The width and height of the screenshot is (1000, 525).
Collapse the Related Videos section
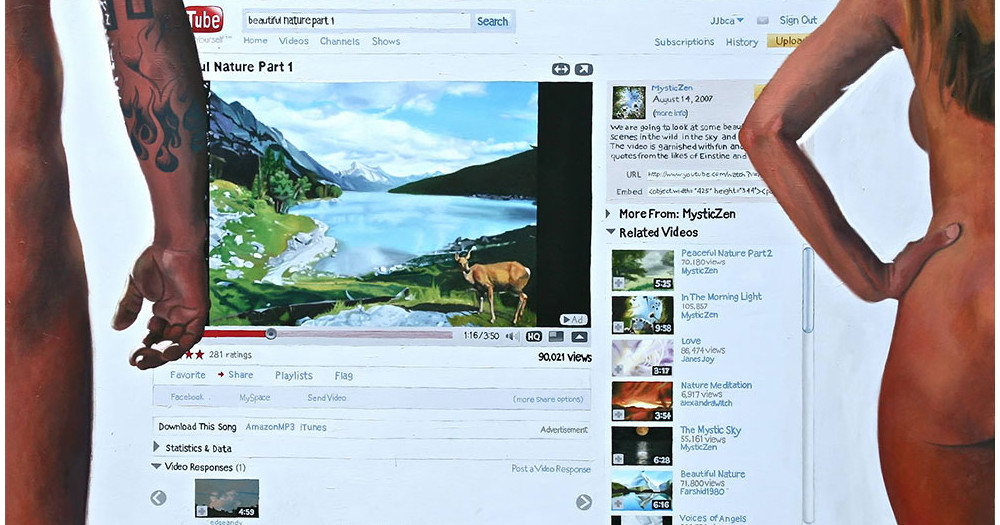point(611,232)
